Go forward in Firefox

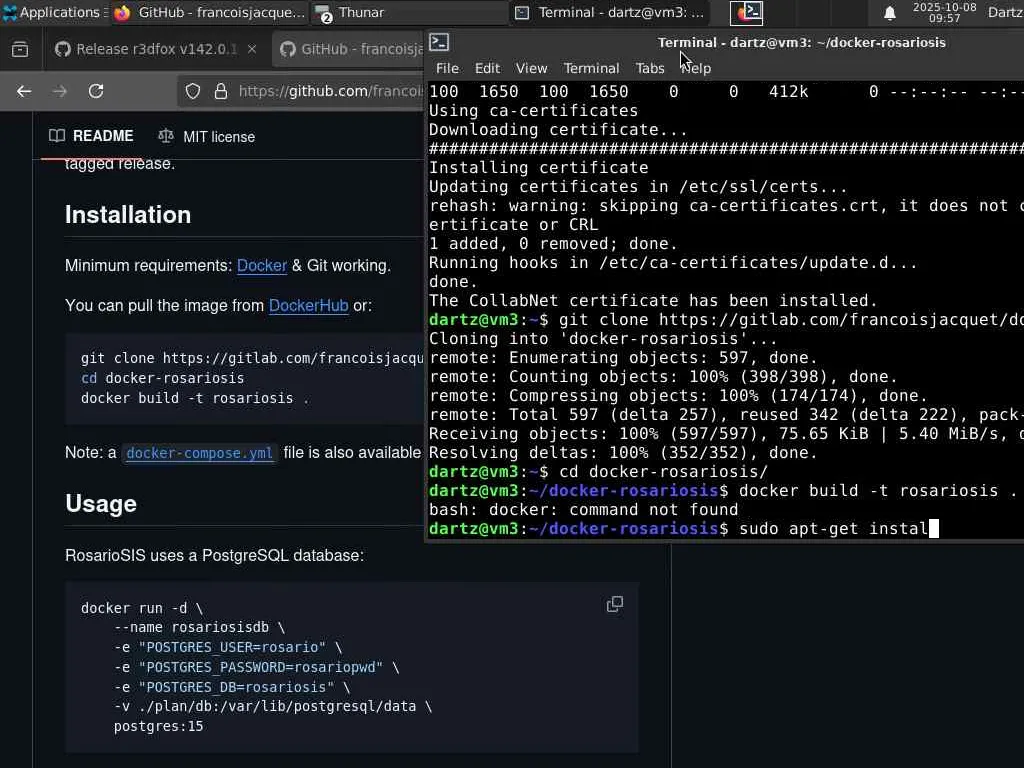tap(60, 91)
